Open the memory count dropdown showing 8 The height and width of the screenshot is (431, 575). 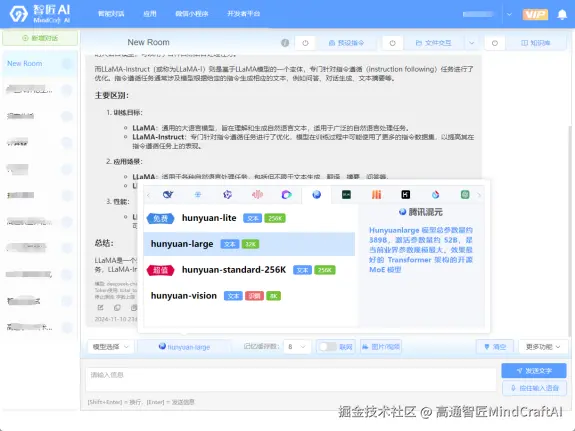coord(297,347)
